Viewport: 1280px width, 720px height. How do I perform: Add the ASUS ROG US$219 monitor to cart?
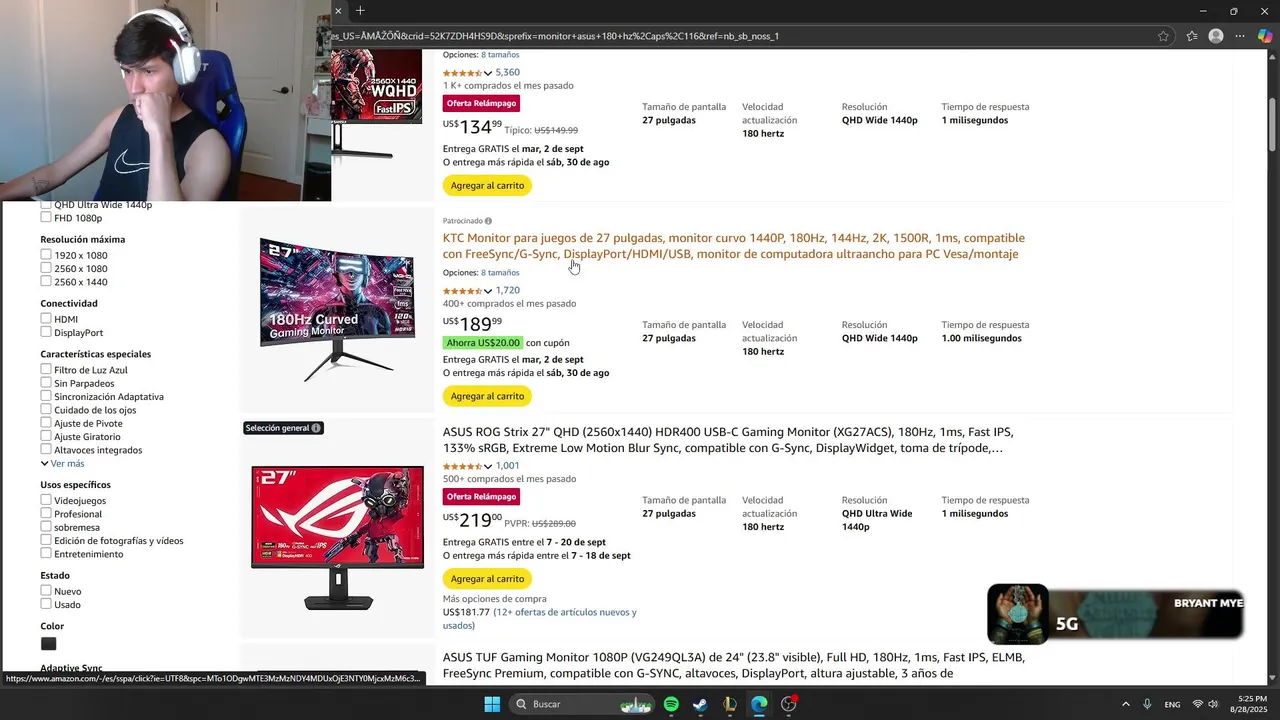[487, 579]
